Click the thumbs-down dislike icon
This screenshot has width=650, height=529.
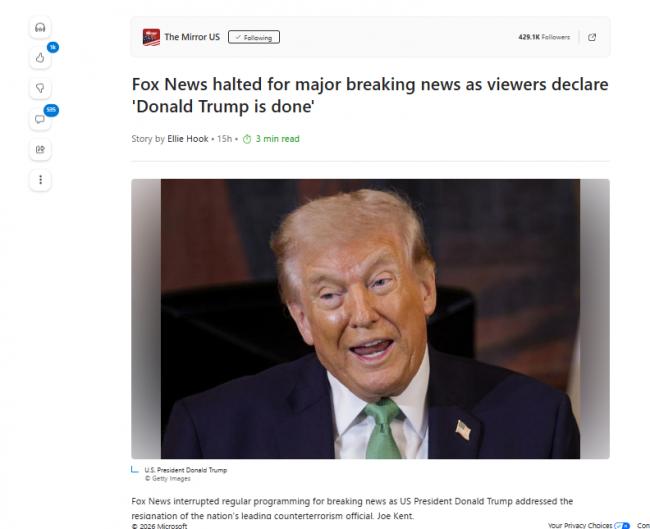click(x=40, y=88)
